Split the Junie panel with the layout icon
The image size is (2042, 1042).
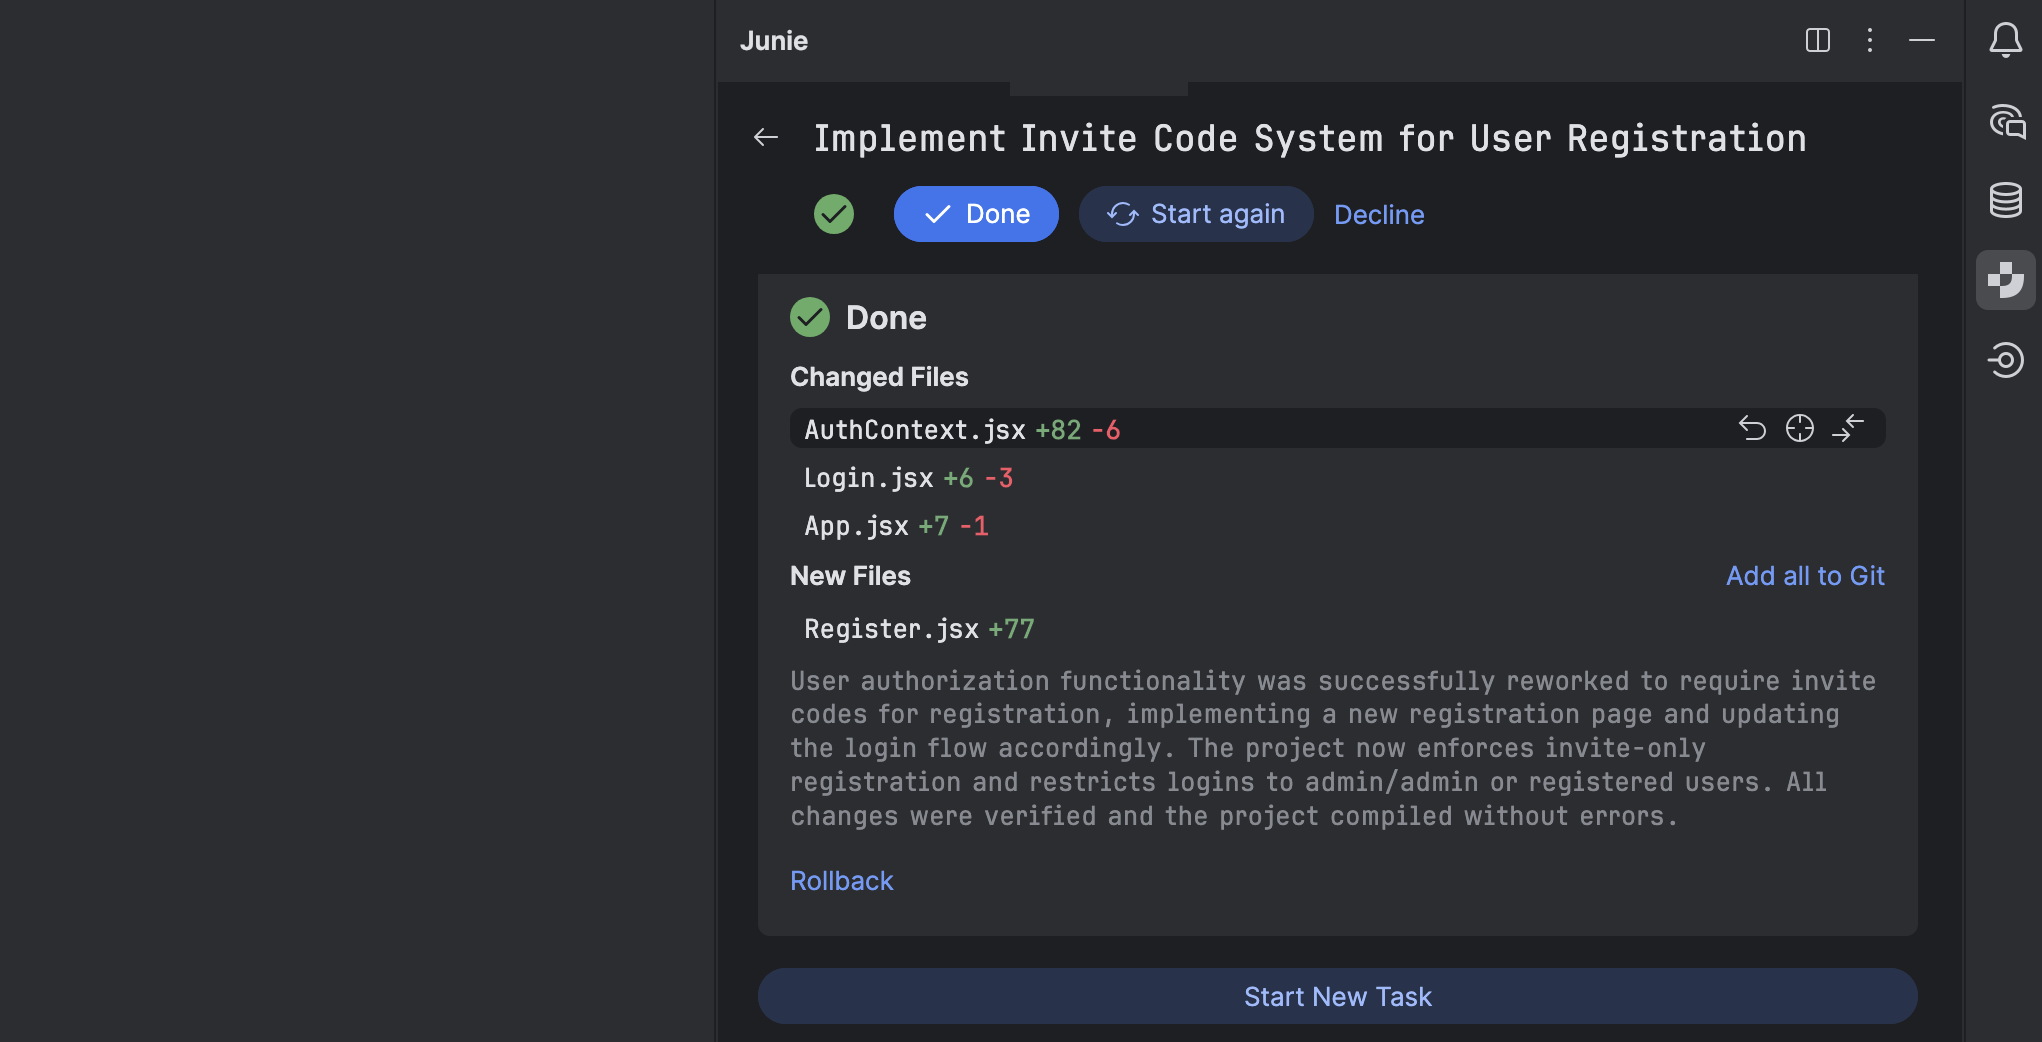(1817, 41)
